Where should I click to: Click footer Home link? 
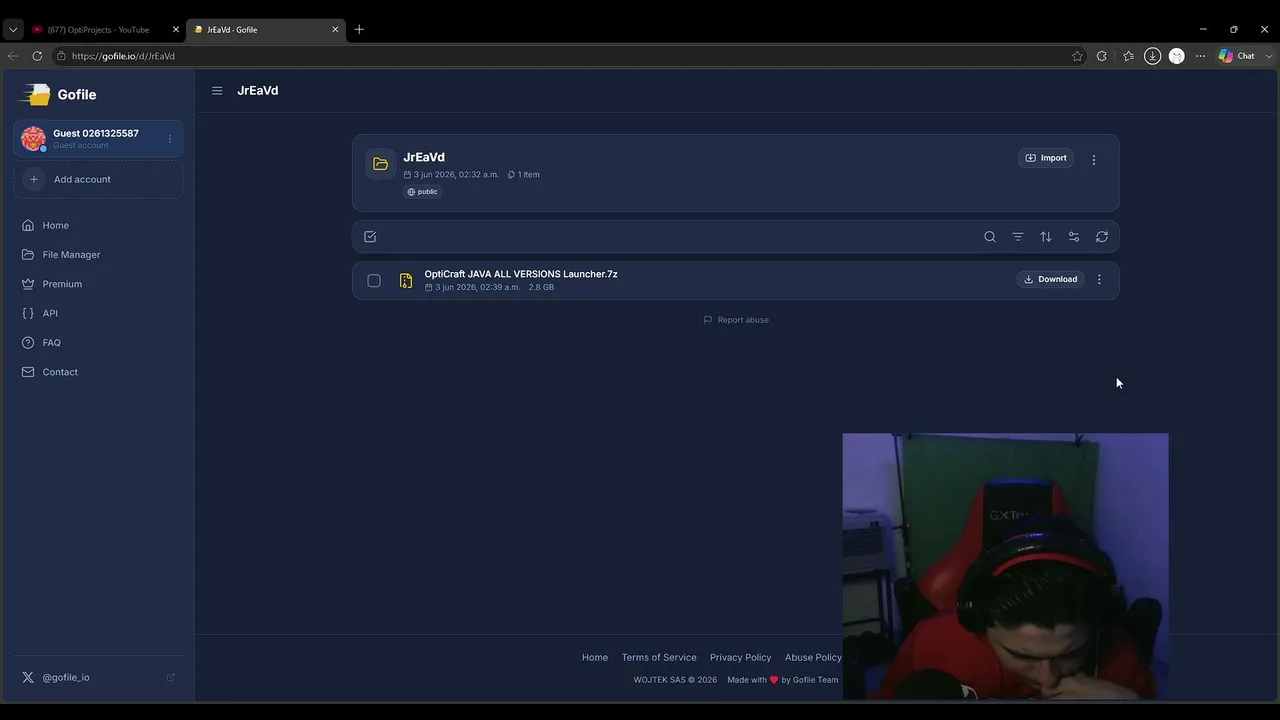click(595, 657)
